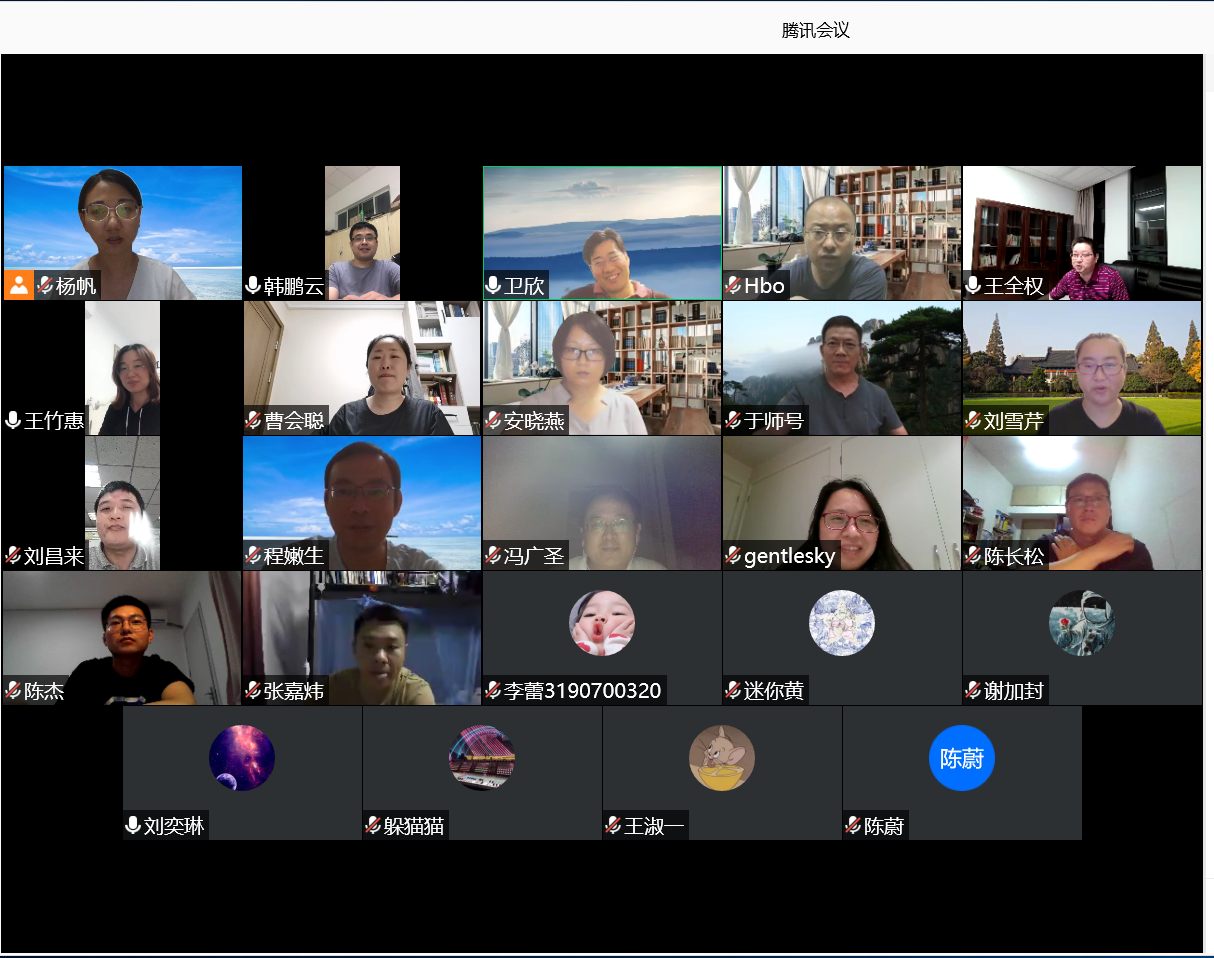Click 杨帆's muted microphone icon
1214x958 pixels.
45,286
